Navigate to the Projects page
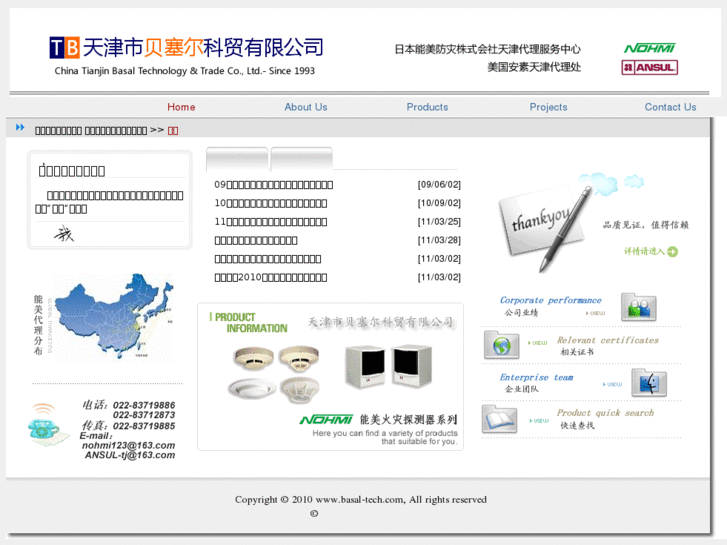The image size is (727, 545). (x=548, y=107)
